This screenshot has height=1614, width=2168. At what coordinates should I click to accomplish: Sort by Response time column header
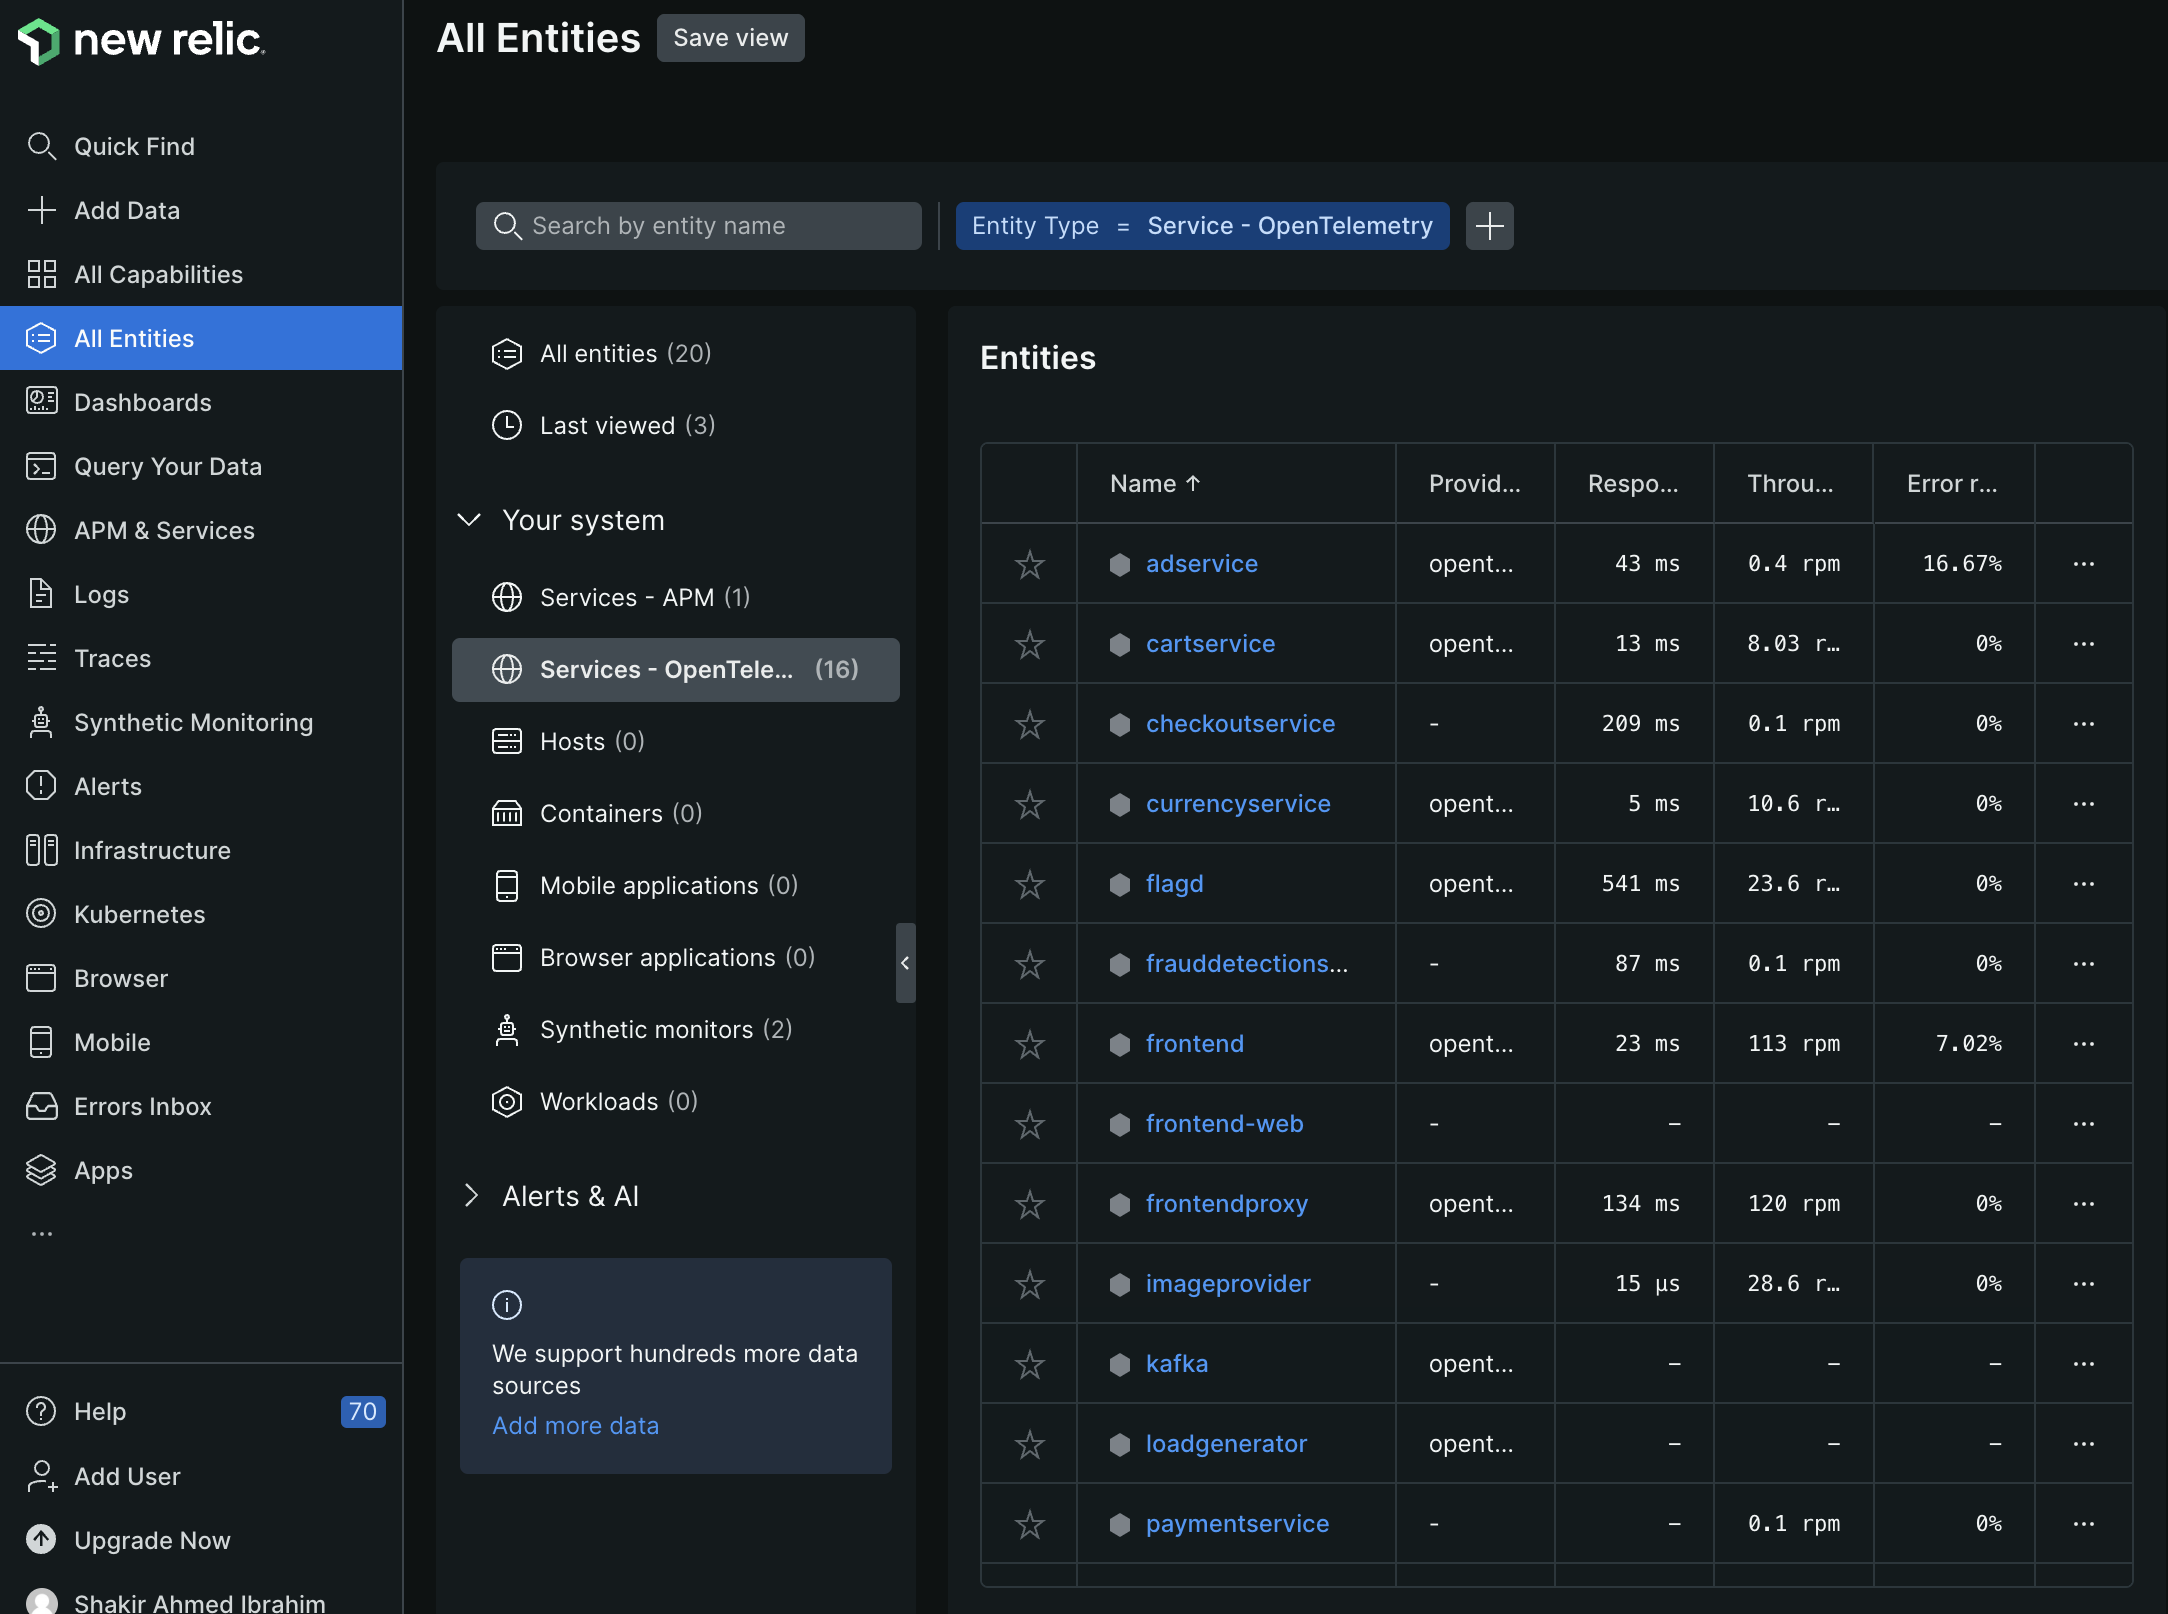coord(1634,484)
